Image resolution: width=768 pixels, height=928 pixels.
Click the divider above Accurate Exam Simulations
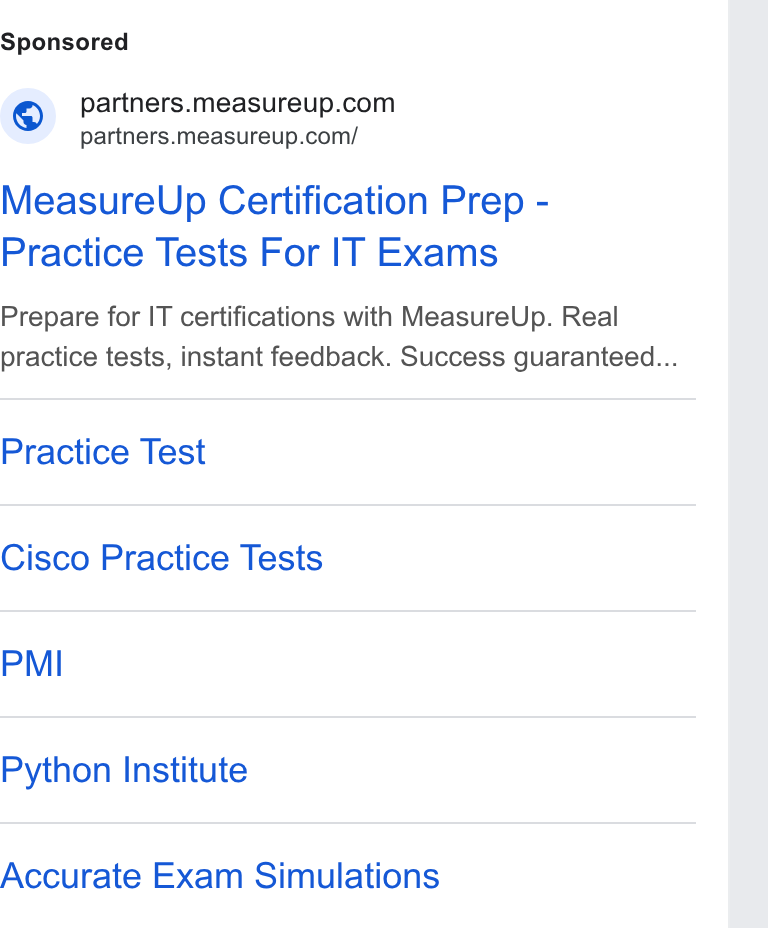click(348, 823)
